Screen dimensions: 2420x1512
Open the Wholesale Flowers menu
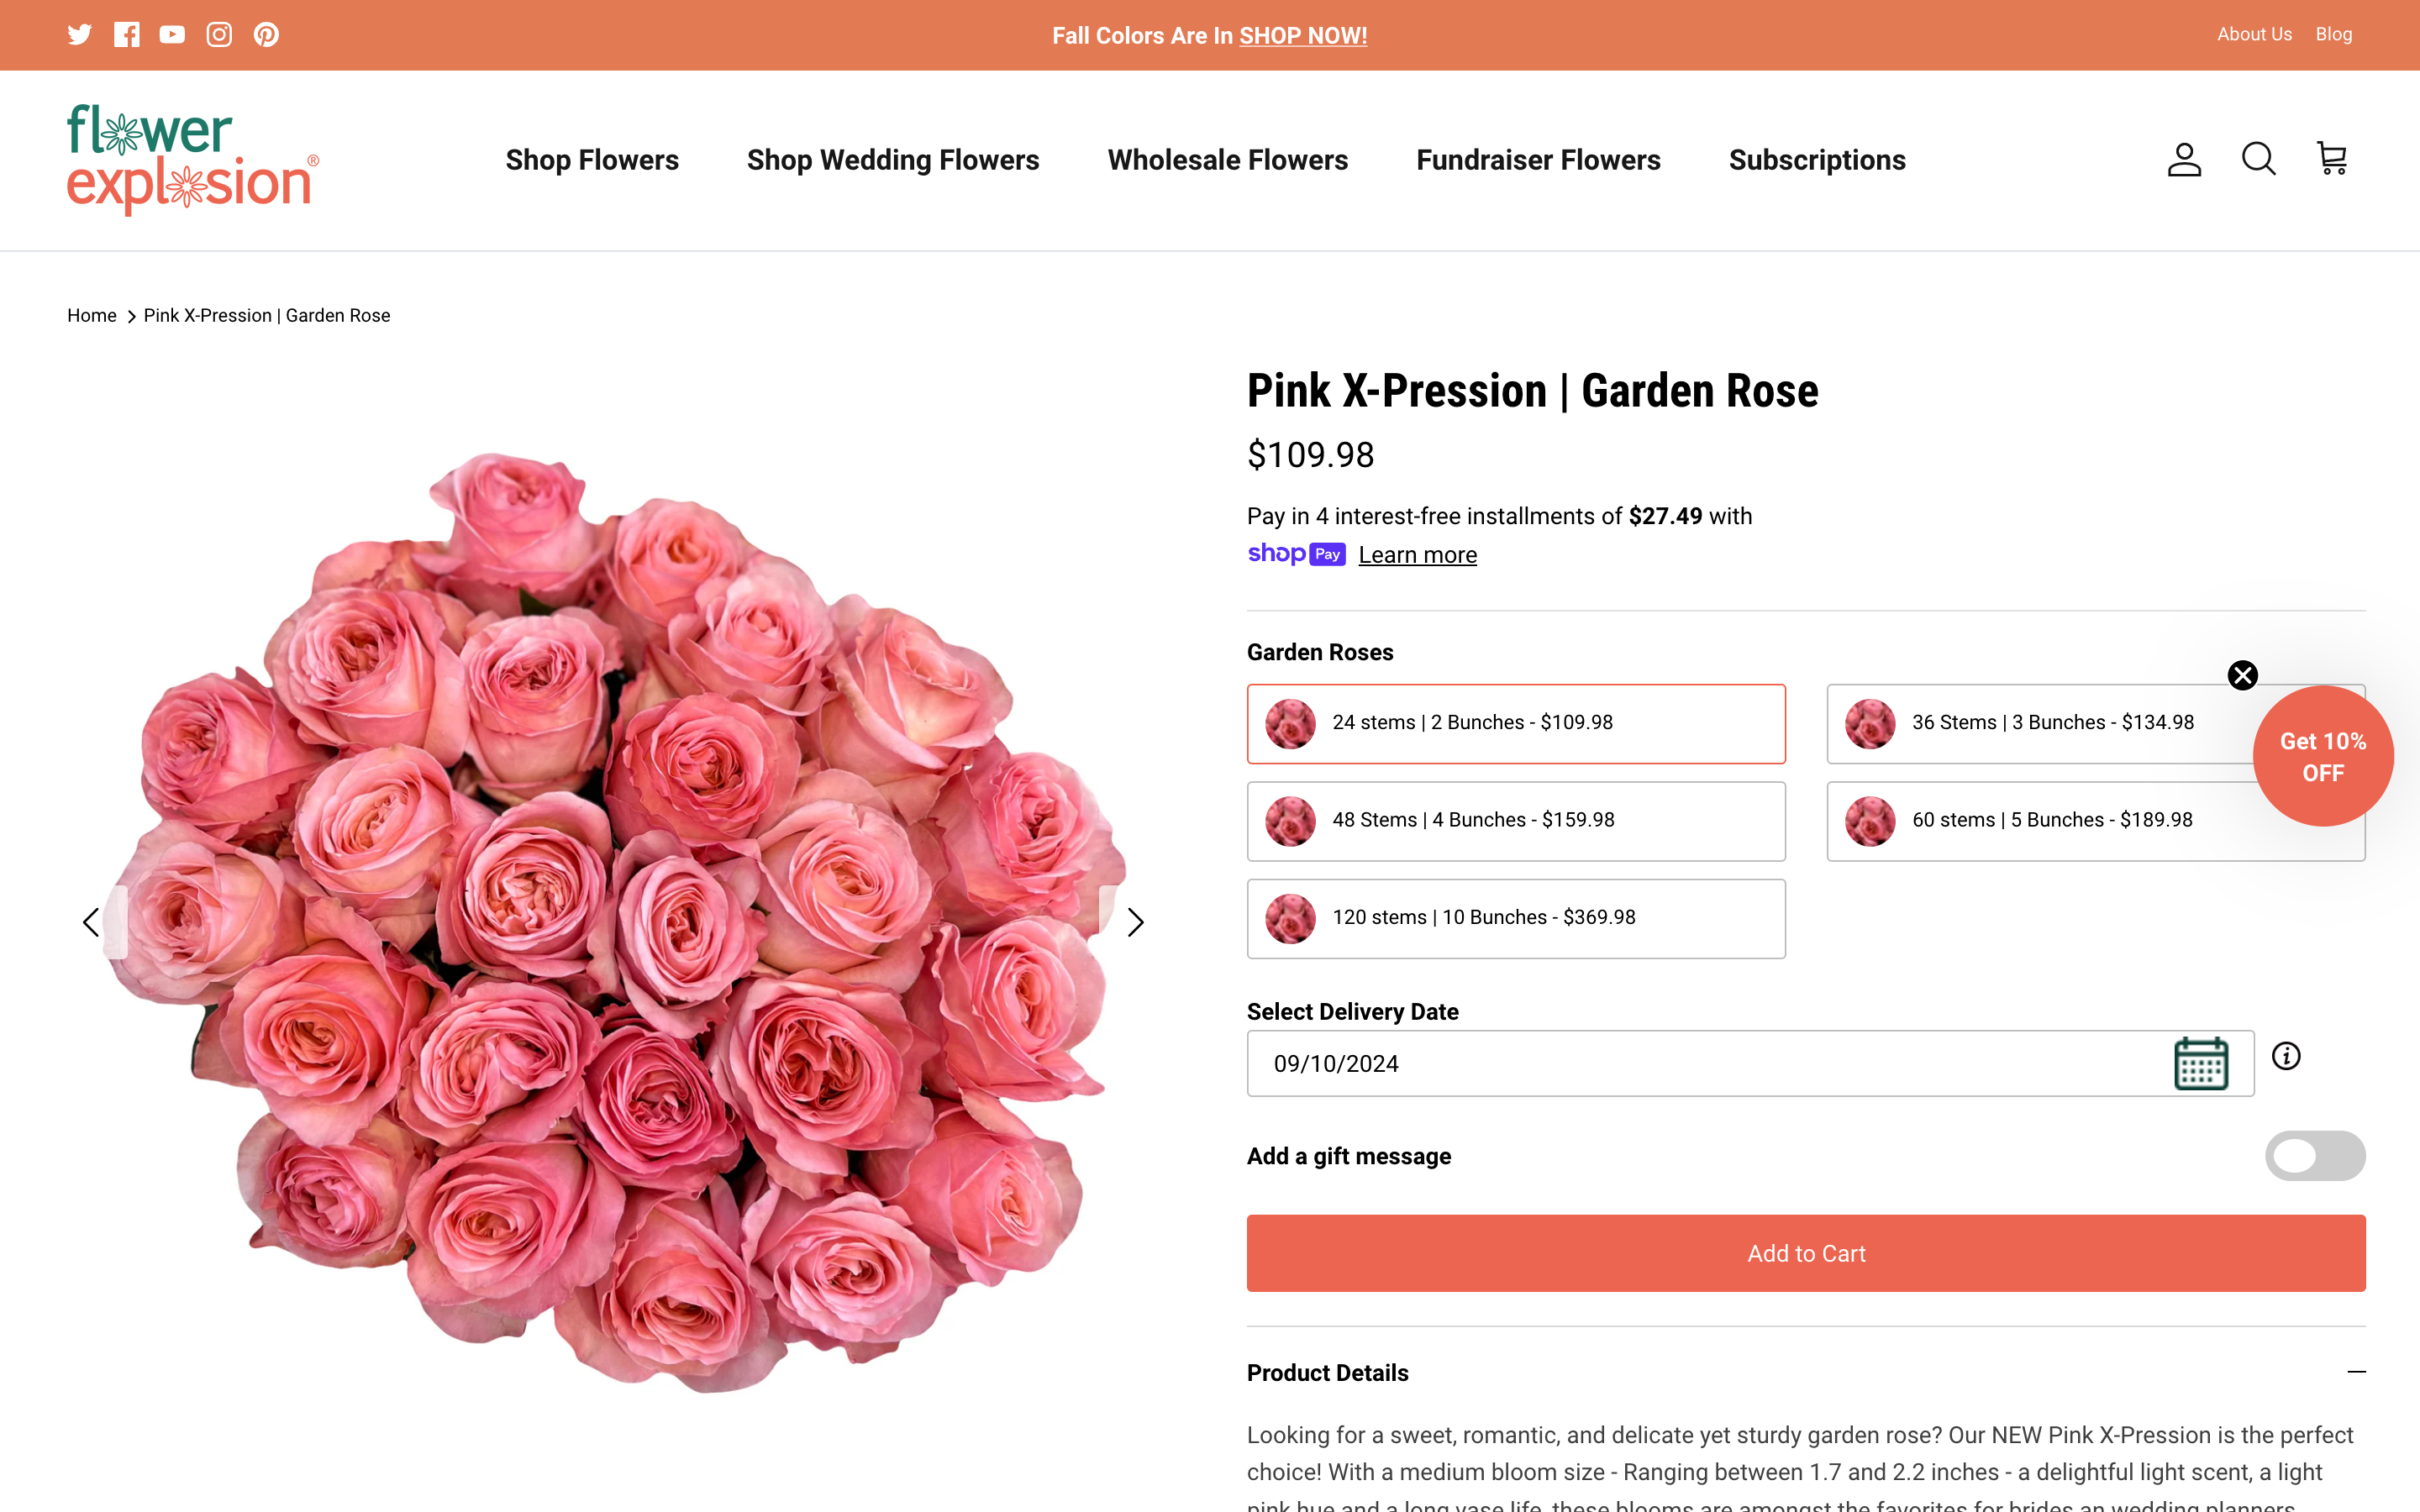[1227, 159]
